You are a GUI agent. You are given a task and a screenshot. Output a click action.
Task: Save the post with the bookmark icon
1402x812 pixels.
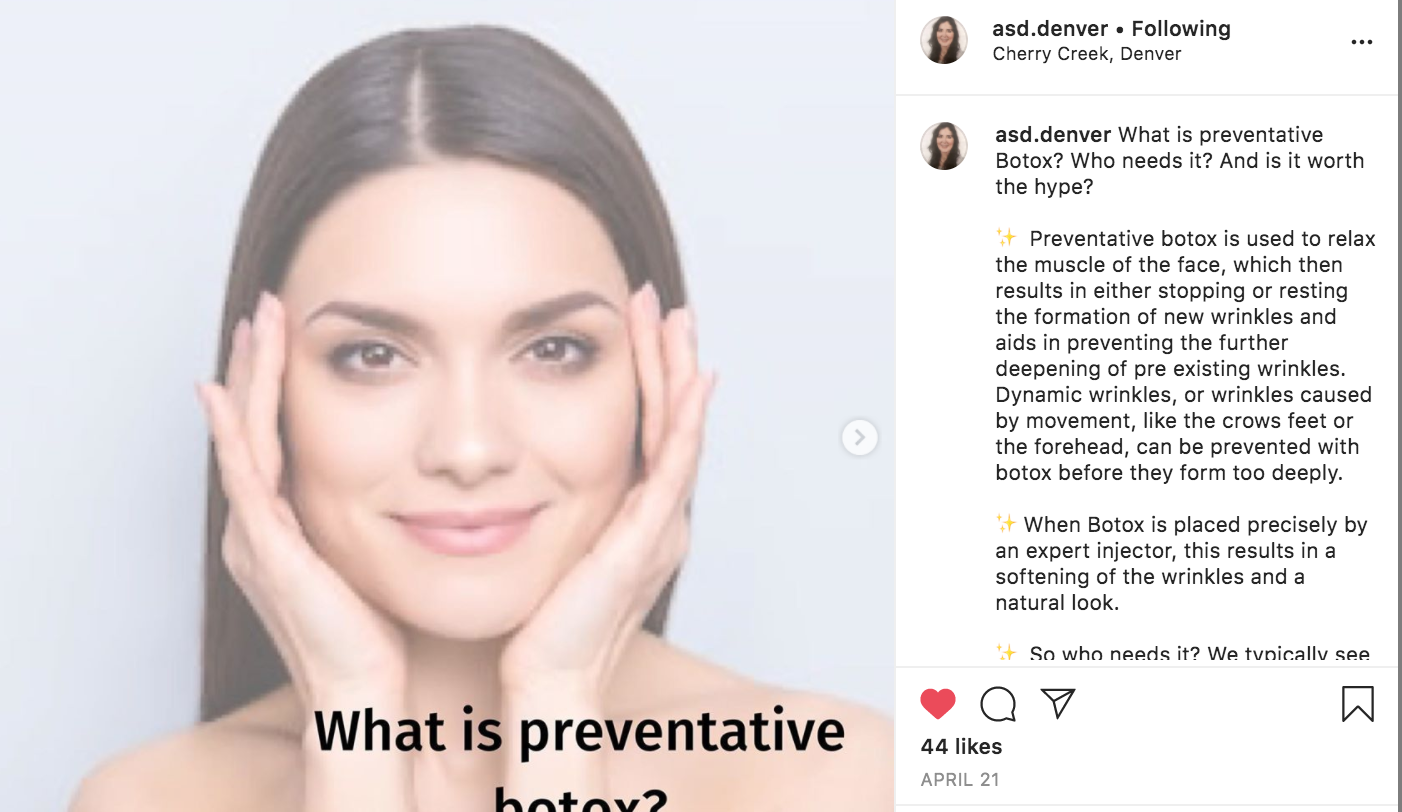tap(1357, 704)
